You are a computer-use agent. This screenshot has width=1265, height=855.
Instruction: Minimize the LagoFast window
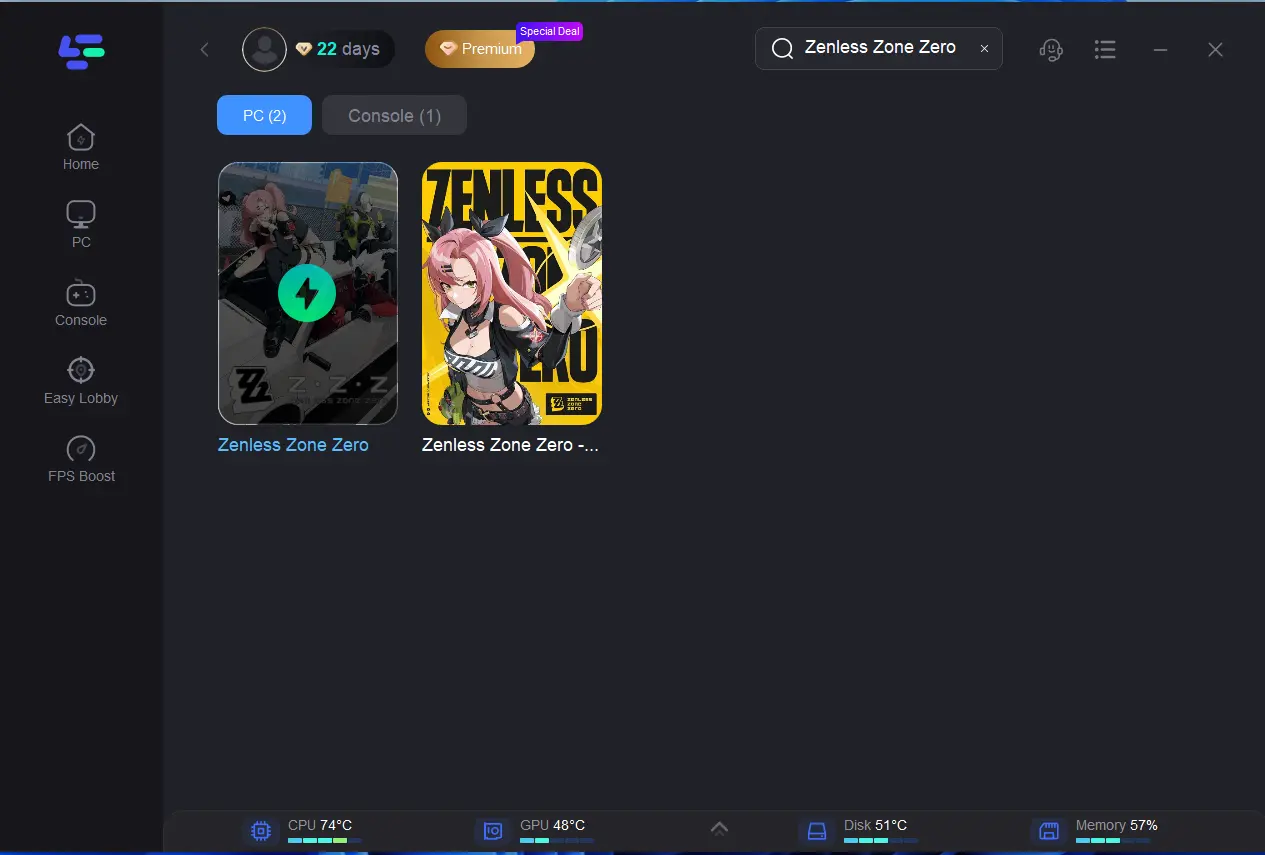pos(1160,50)
